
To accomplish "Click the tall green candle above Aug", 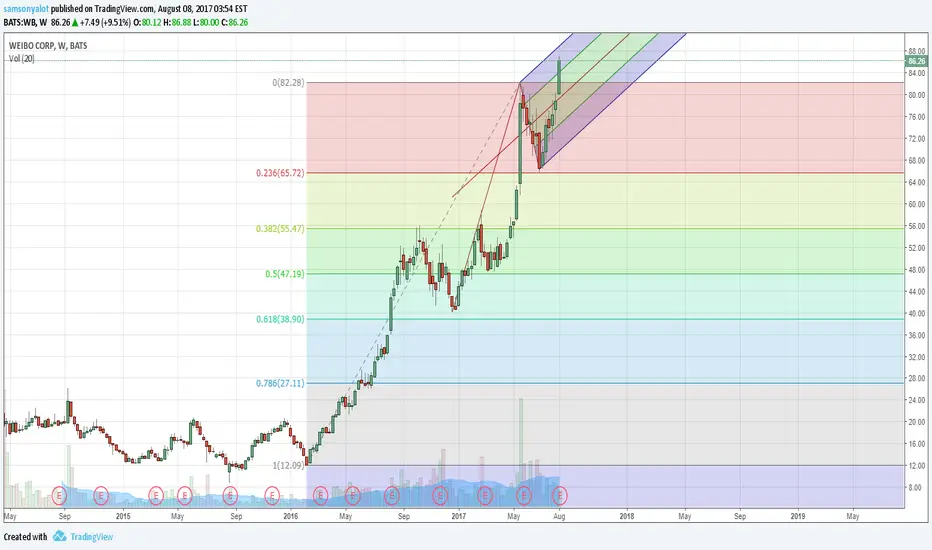I will tap(559, 76).
